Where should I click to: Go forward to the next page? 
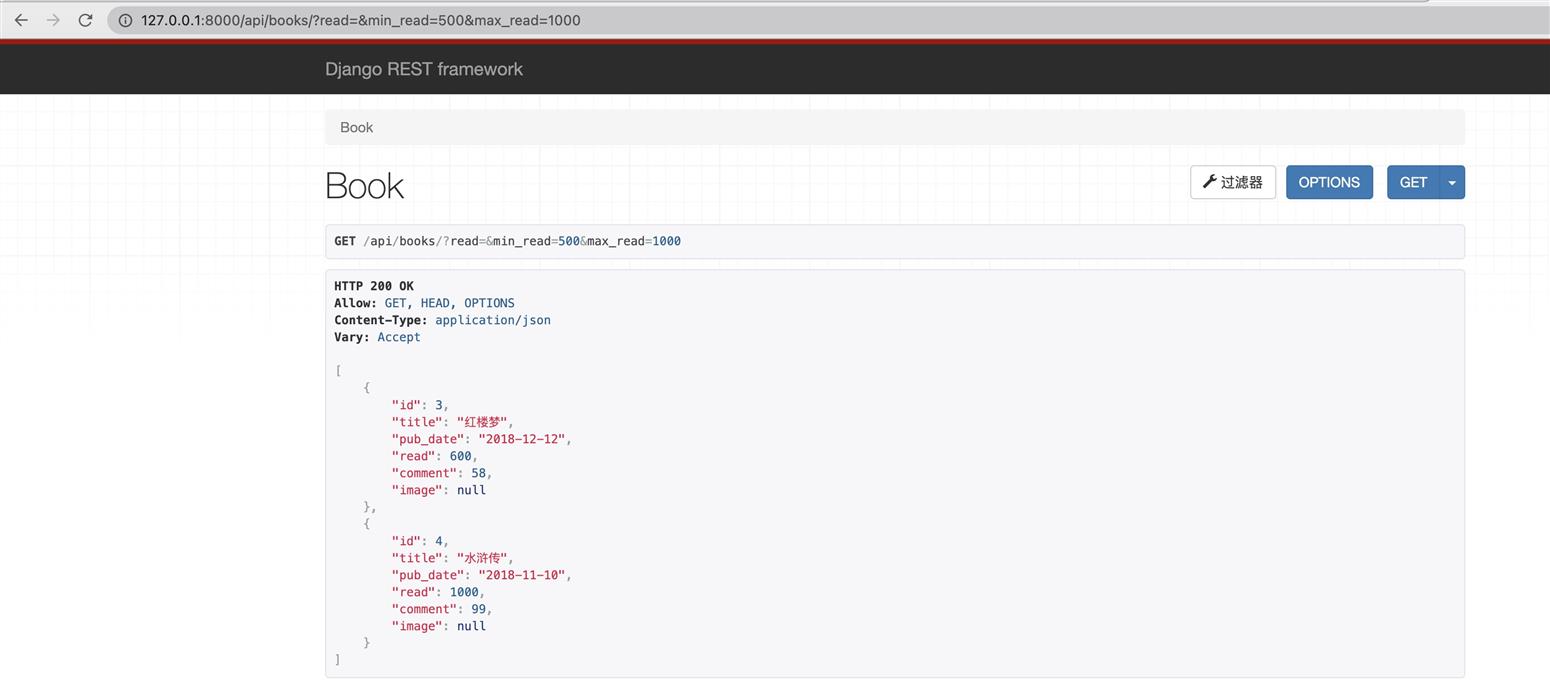coord(53,20)
